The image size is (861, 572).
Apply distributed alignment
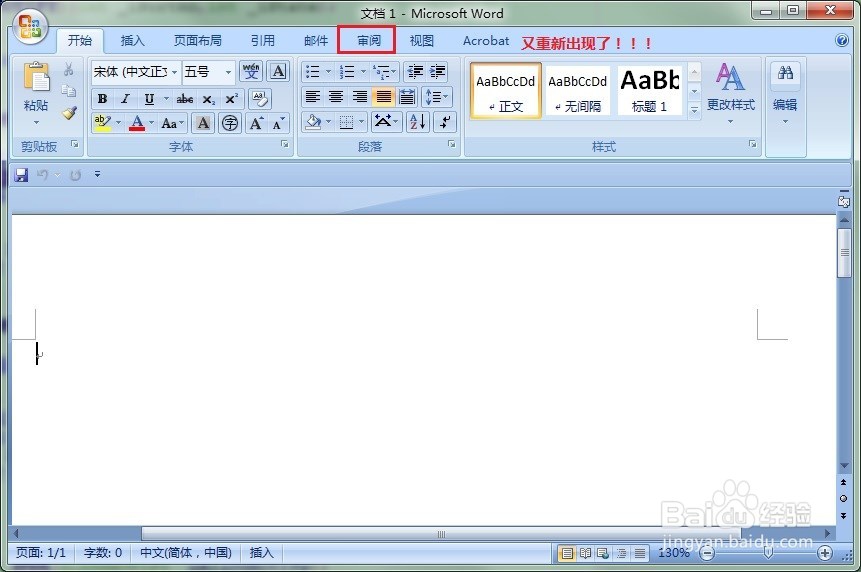(x=407, y=97)
